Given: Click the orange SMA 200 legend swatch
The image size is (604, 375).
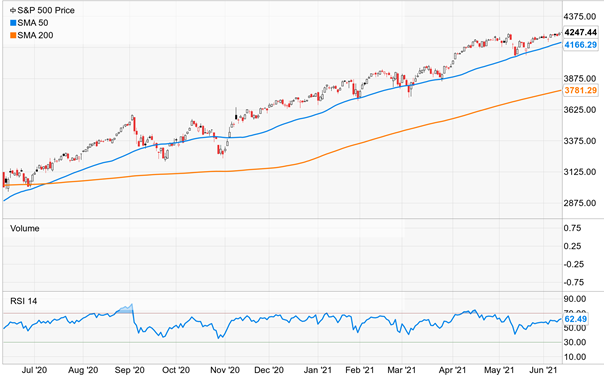Looking at the screenshot, I should pos(13,35).
